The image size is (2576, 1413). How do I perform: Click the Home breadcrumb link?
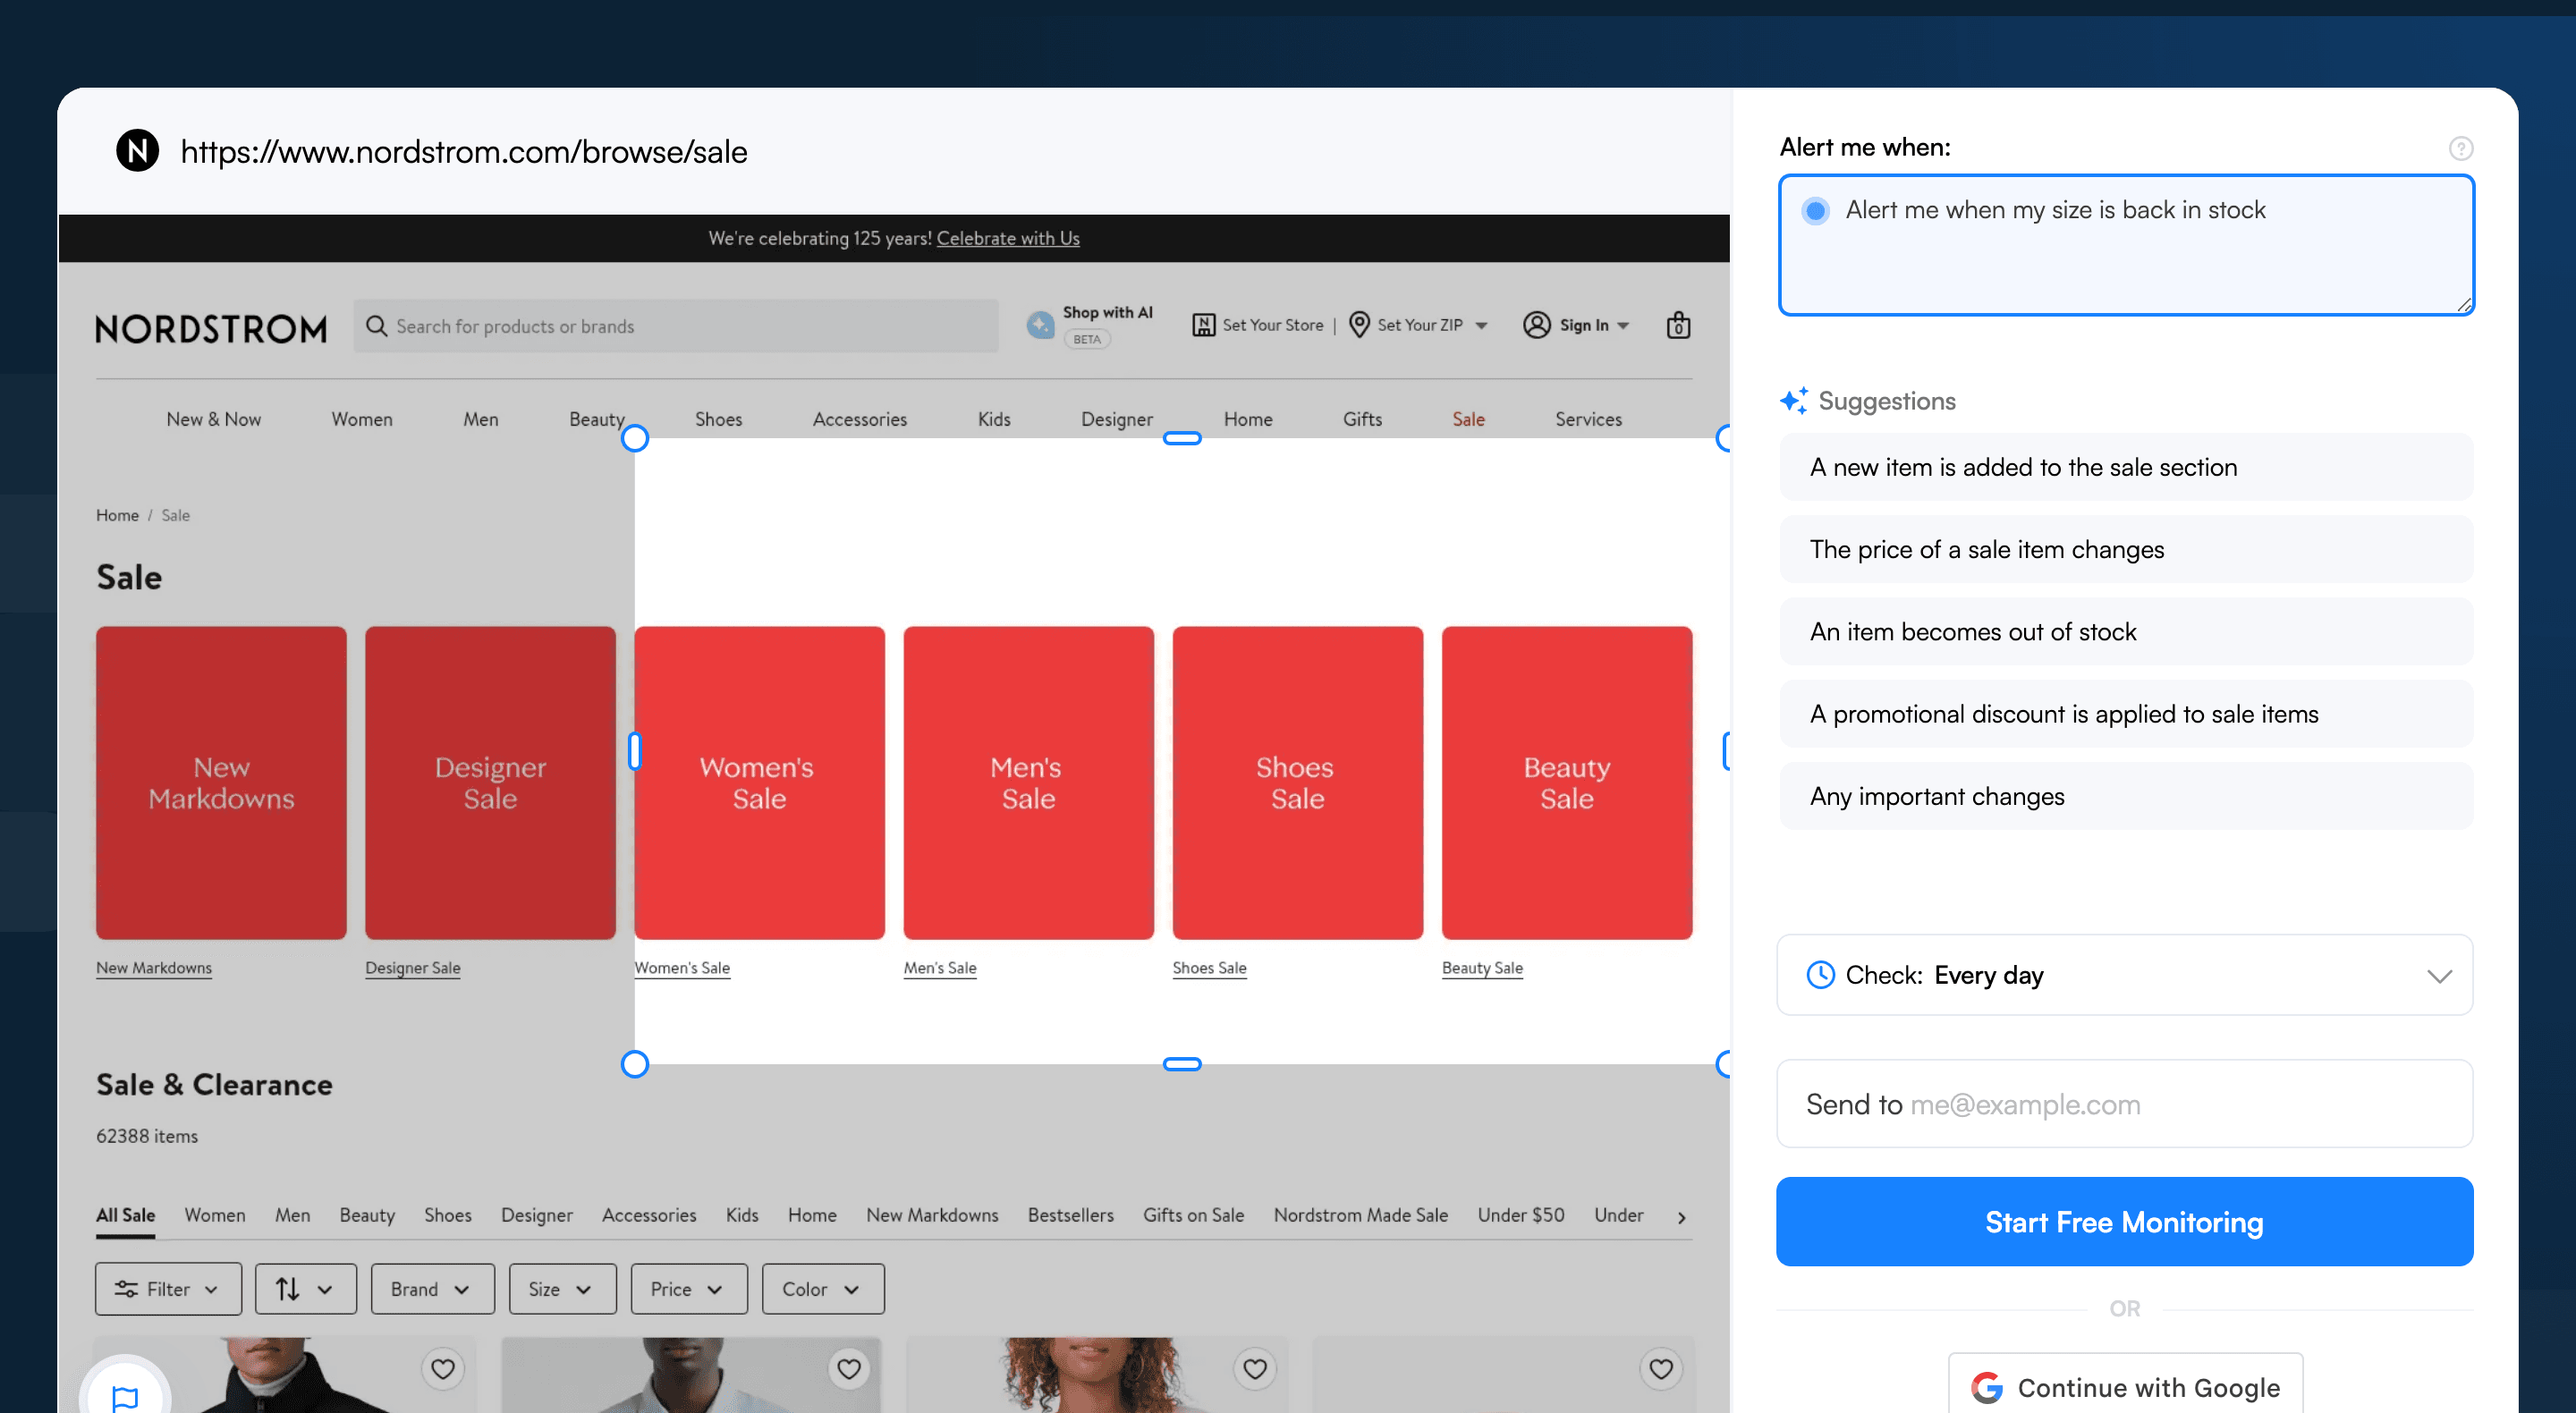[117, 515]
